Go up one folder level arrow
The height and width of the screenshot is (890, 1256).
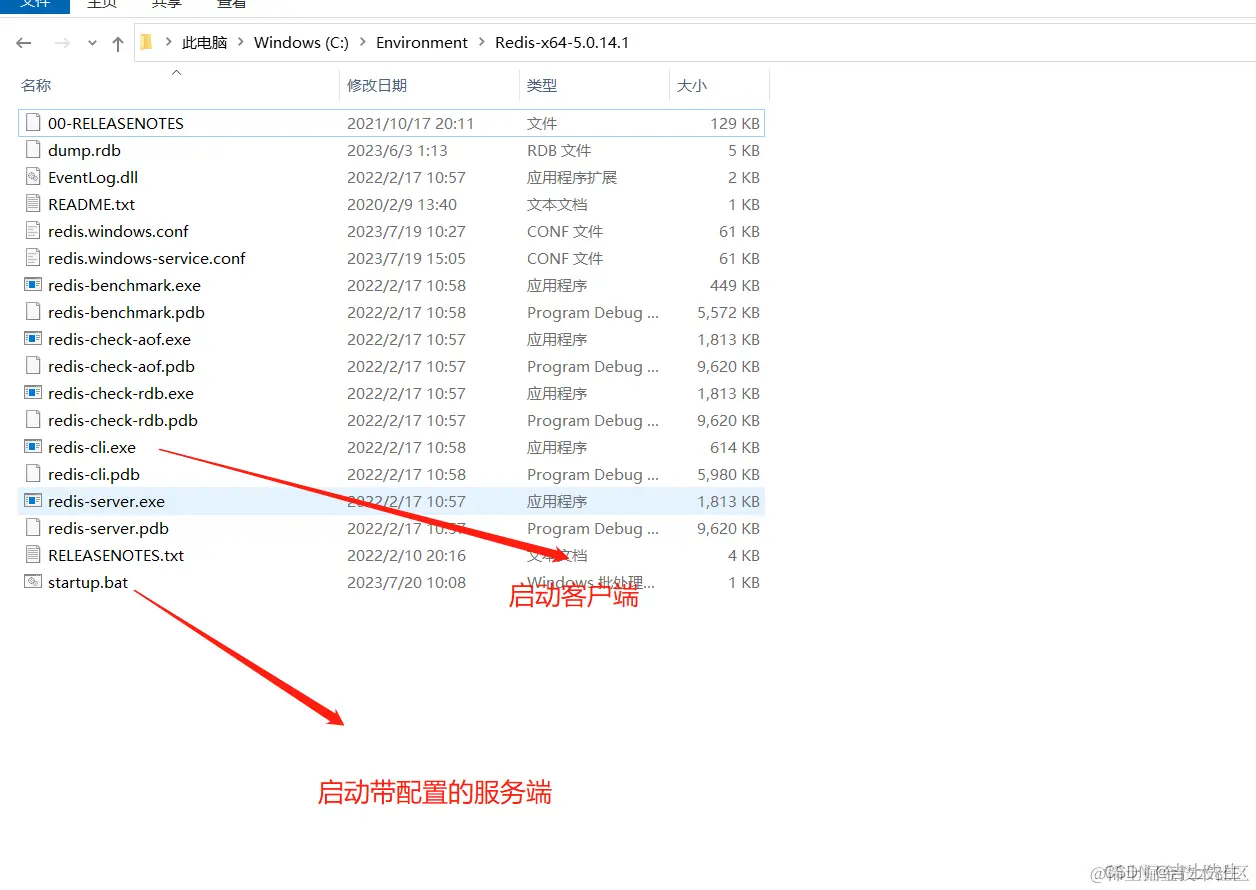(118, 43)
